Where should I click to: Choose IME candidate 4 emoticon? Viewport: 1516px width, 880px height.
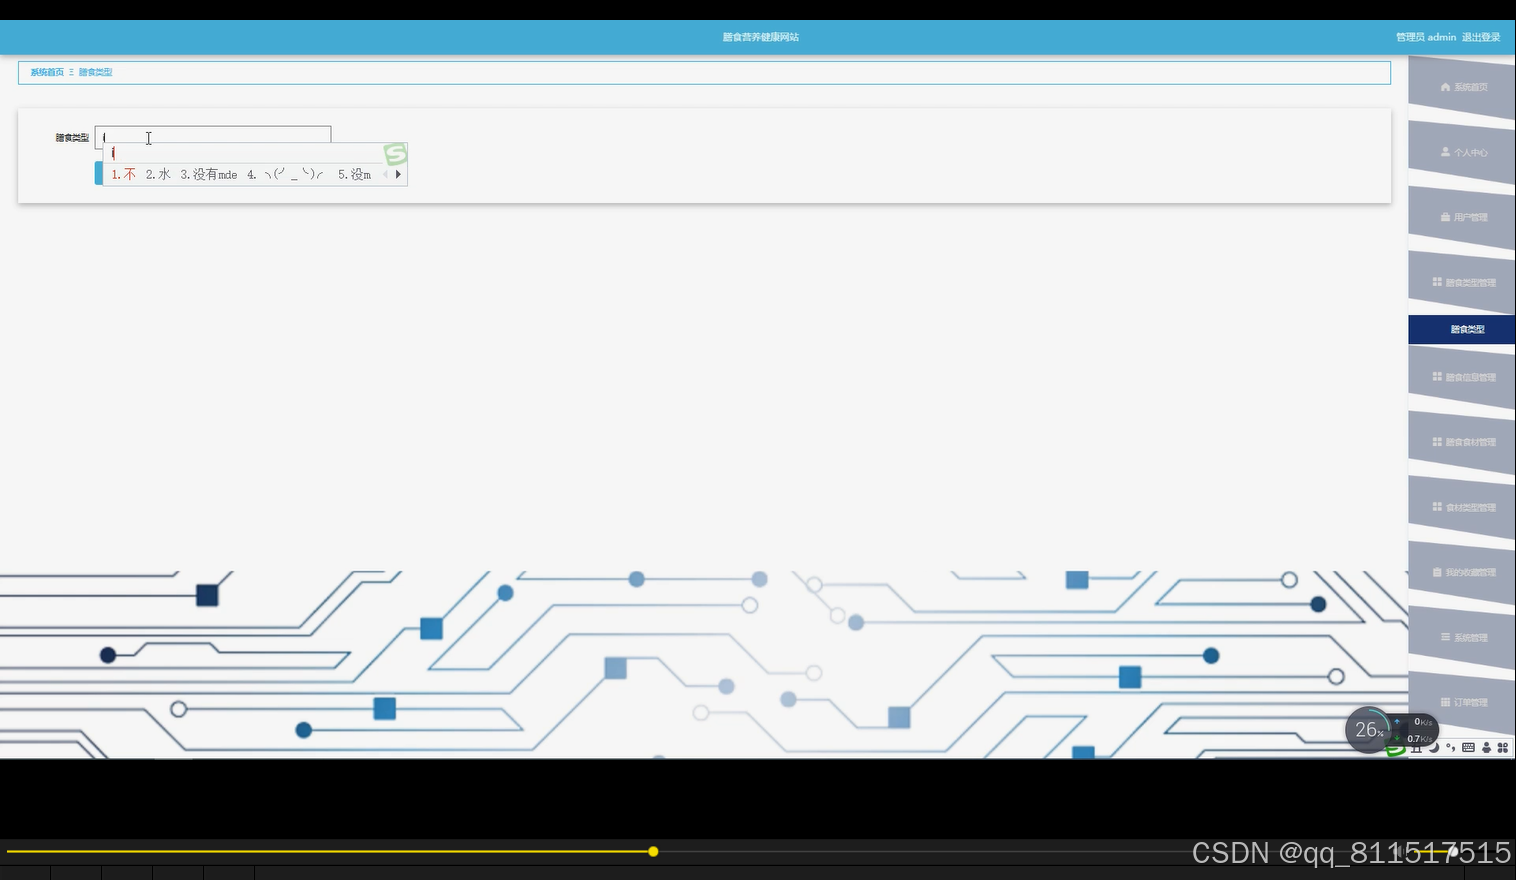point(285,174)
